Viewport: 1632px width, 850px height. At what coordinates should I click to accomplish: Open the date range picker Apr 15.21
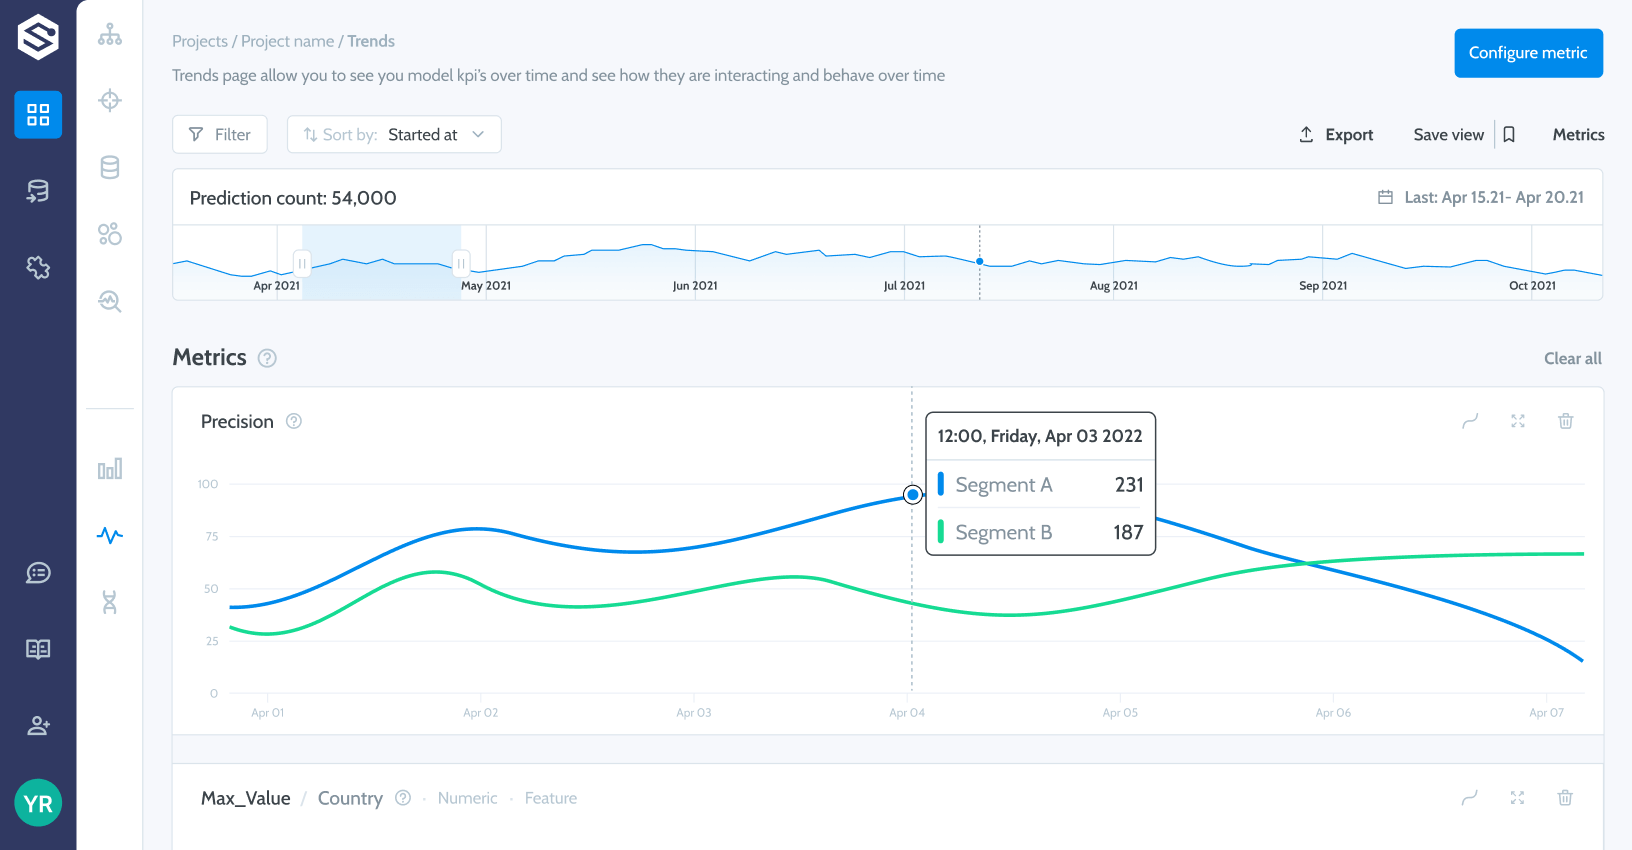tap(1482, 198)
